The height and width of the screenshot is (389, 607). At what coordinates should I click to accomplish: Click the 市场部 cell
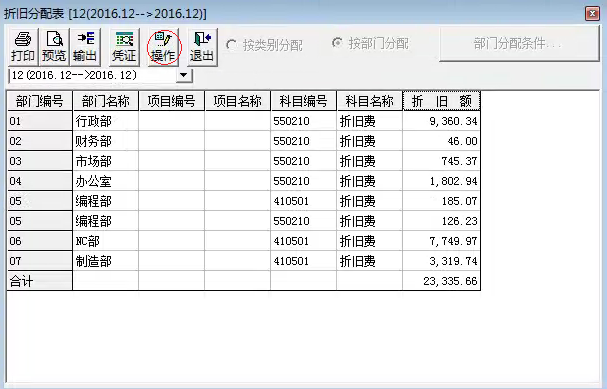105,161
